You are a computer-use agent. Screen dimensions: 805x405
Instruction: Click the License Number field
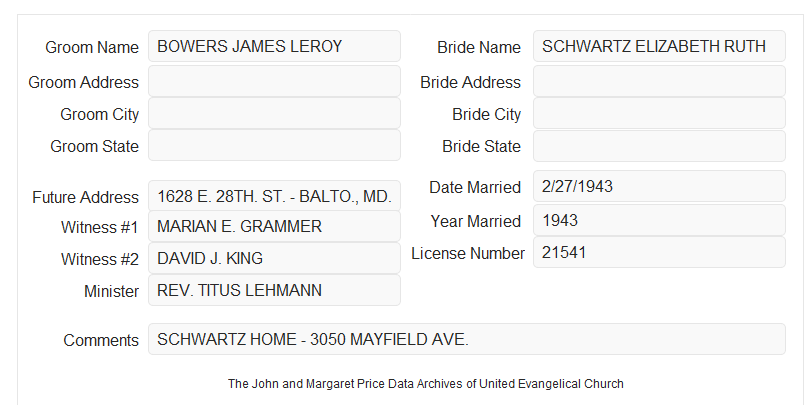click(659, 252)
